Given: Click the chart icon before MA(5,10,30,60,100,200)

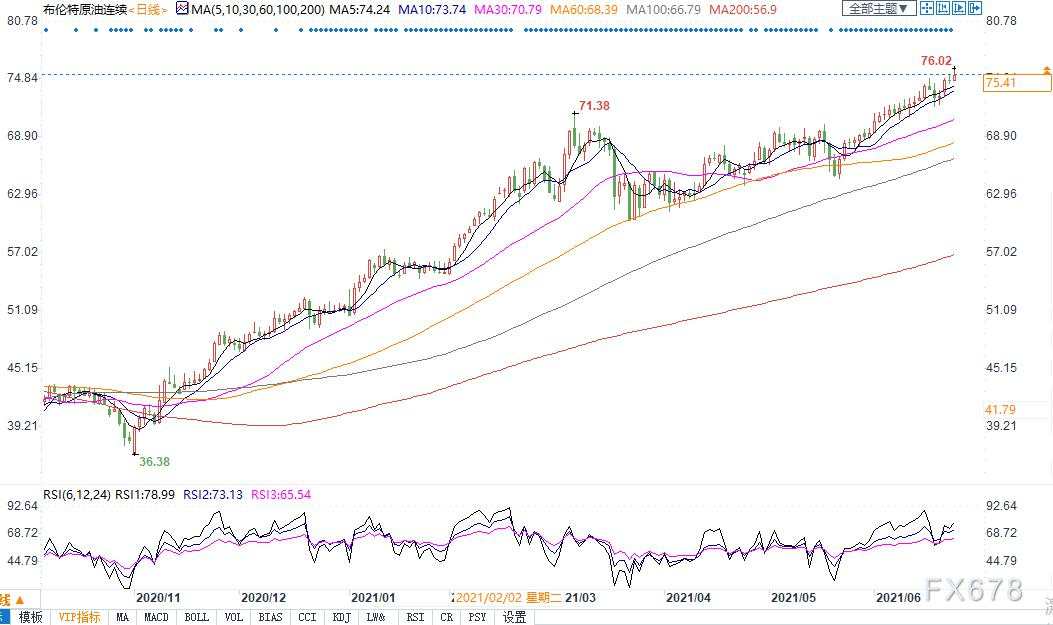Looking at the screenshot, I should tap(182, 9).
